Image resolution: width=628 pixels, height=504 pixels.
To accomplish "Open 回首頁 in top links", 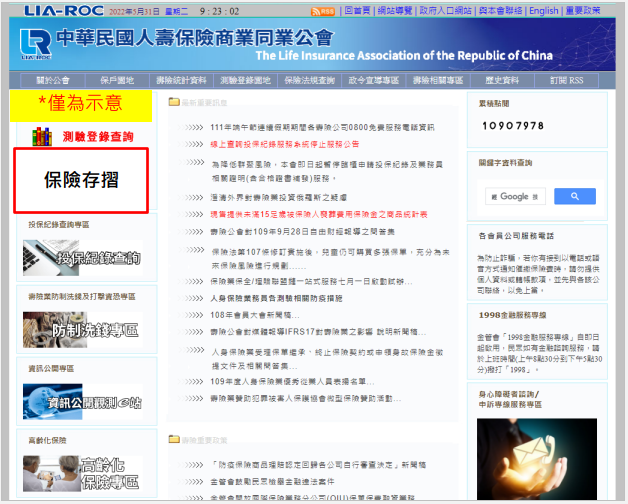I will [357, 11].
